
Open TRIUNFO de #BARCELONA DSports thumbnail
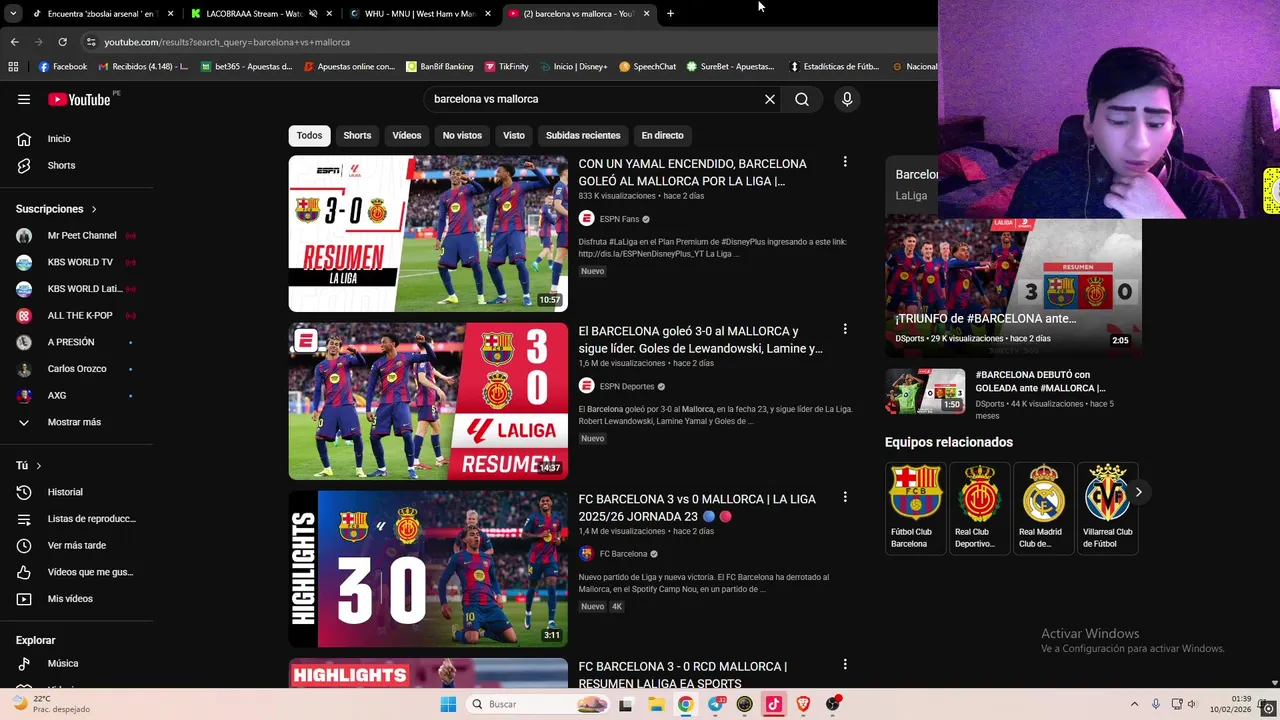[1013, 287]
